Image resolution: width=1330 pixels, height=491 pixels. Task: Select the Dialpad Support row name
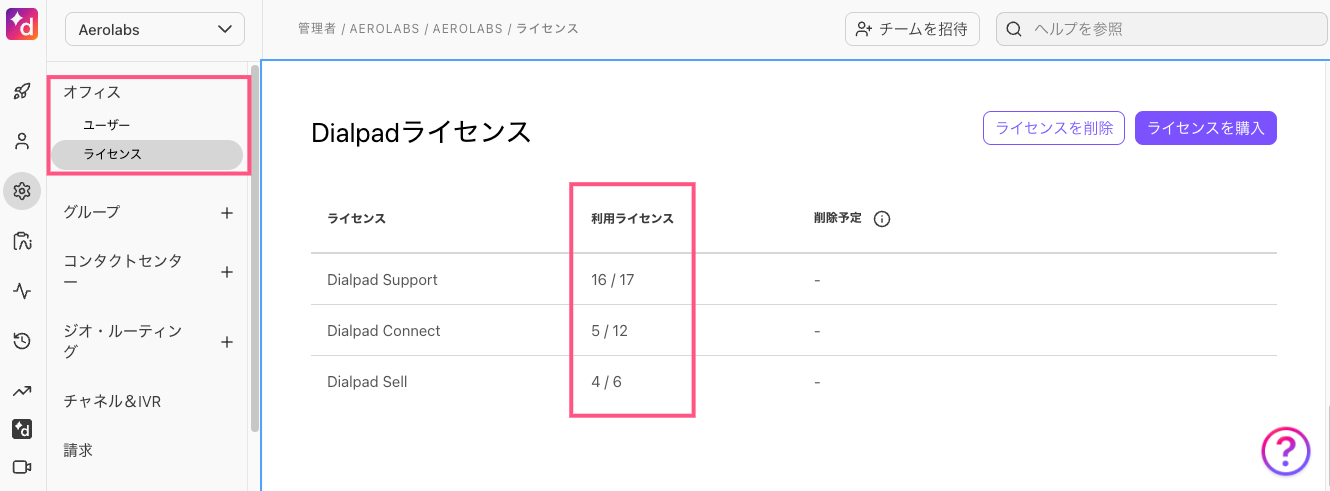382,280
